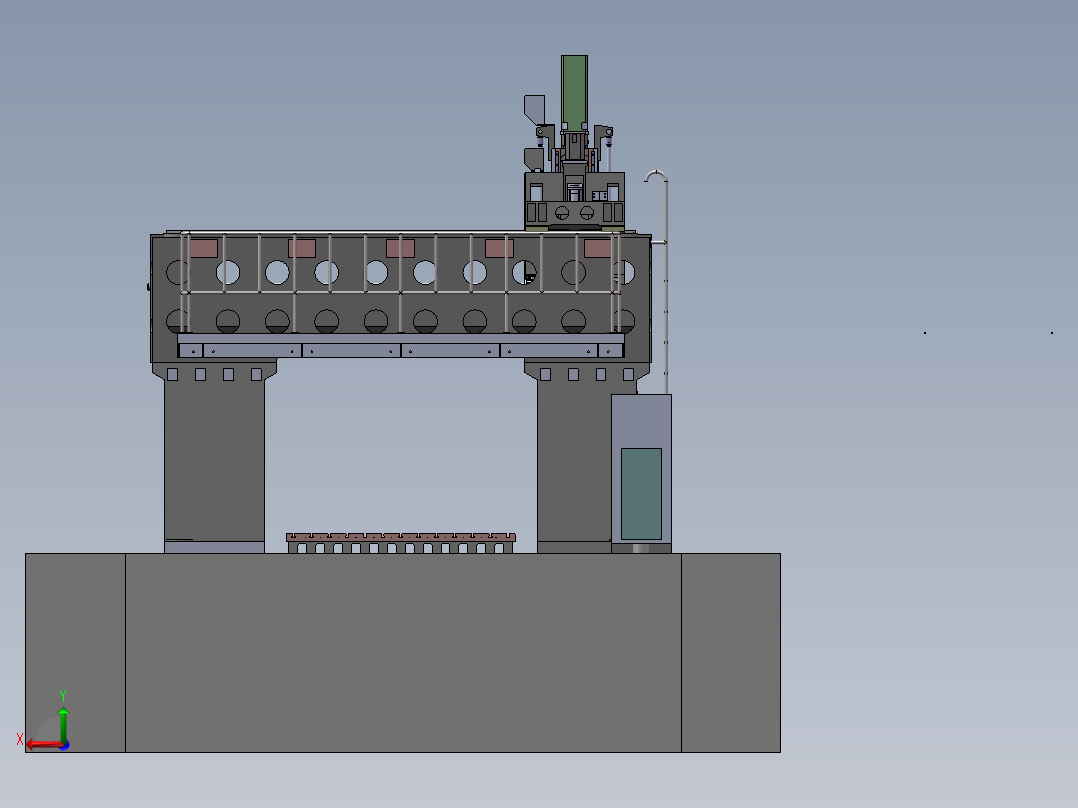Select the teal door panel on the cabinet

click(x=641, y=494)
